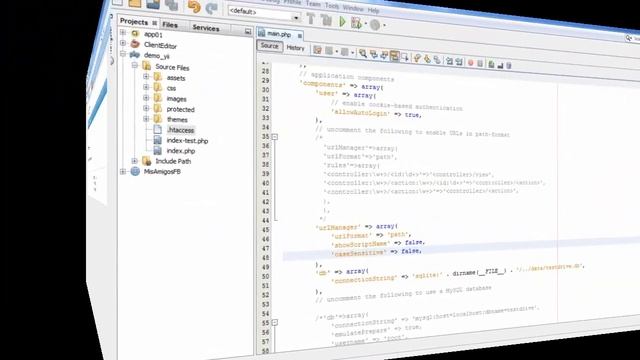Switch editor to History view
The image size is (640, 360).
click(296, 48)
